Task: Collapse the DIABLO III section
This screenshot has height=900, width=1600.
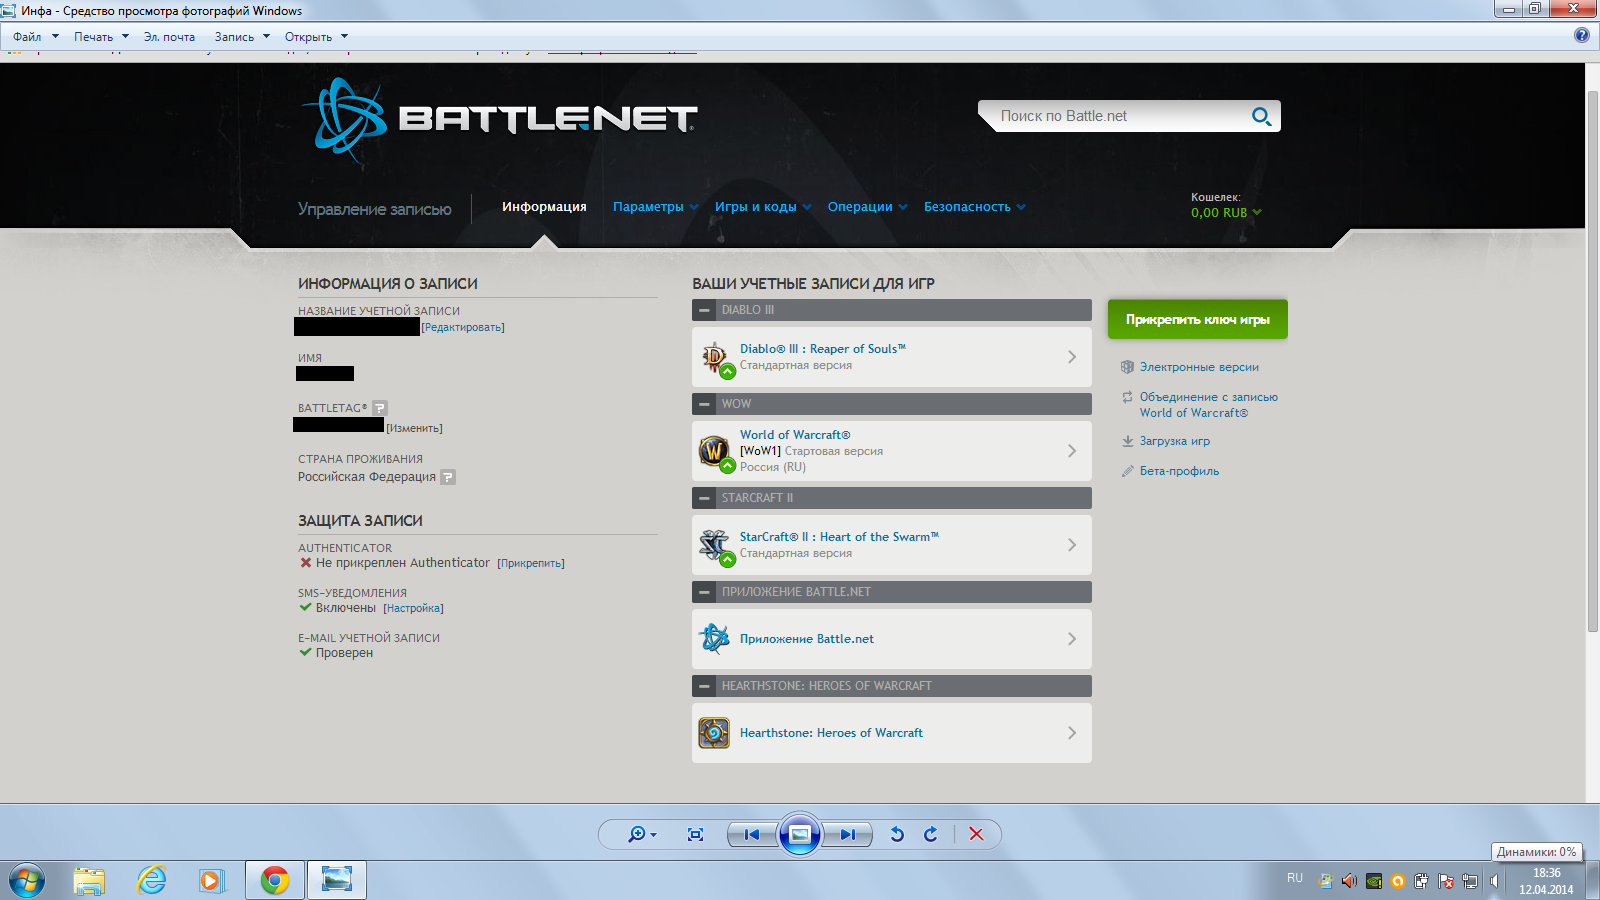Action: coord(705,310)
